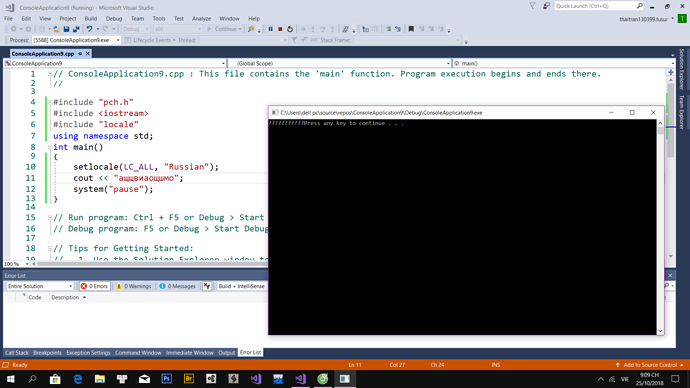Open the Action Center notifications
Viewport: 690px width, 388px height.
pyautogui.click(x=675, y=379)
